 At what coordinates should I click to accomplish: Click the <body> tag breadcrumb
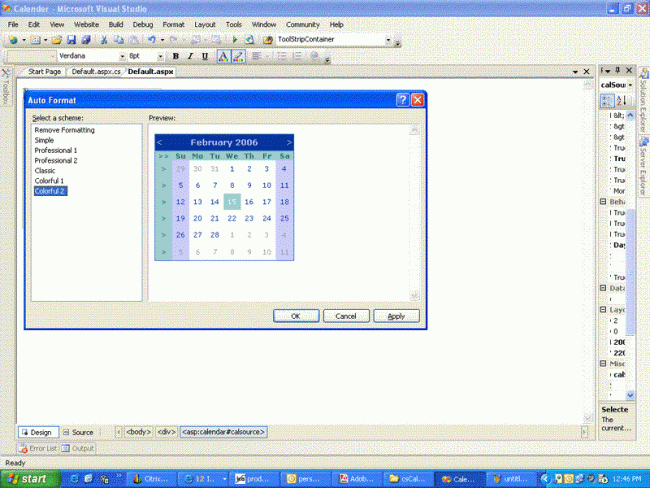pyautogui.click(x=138, y=432)
